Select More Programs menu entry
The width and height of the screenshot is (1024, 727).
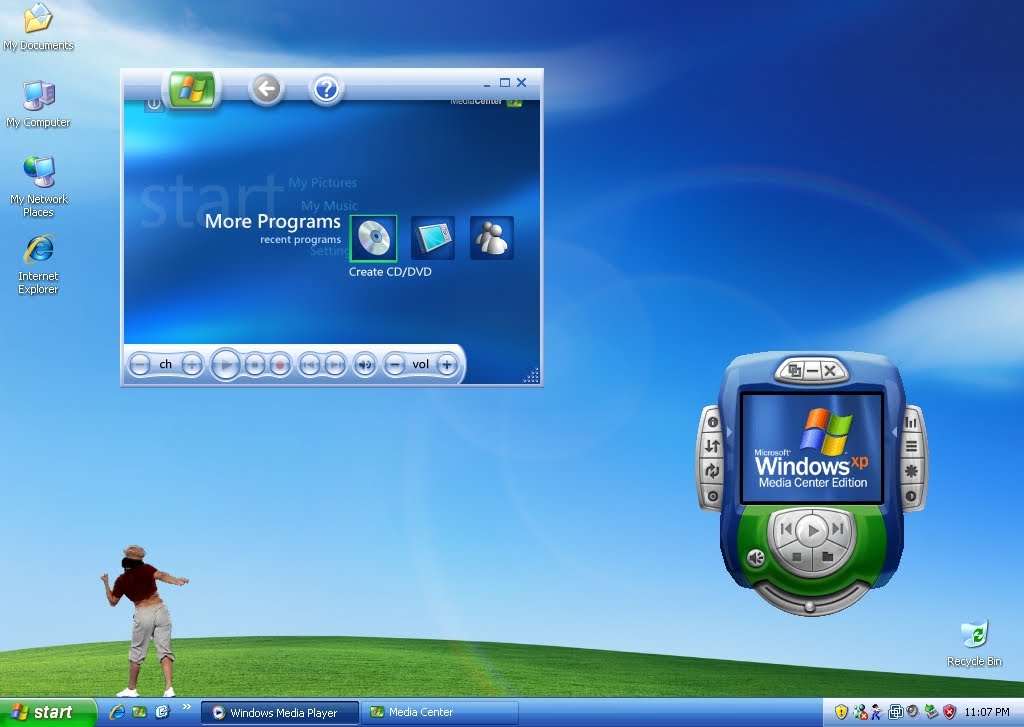pos(272,221)
